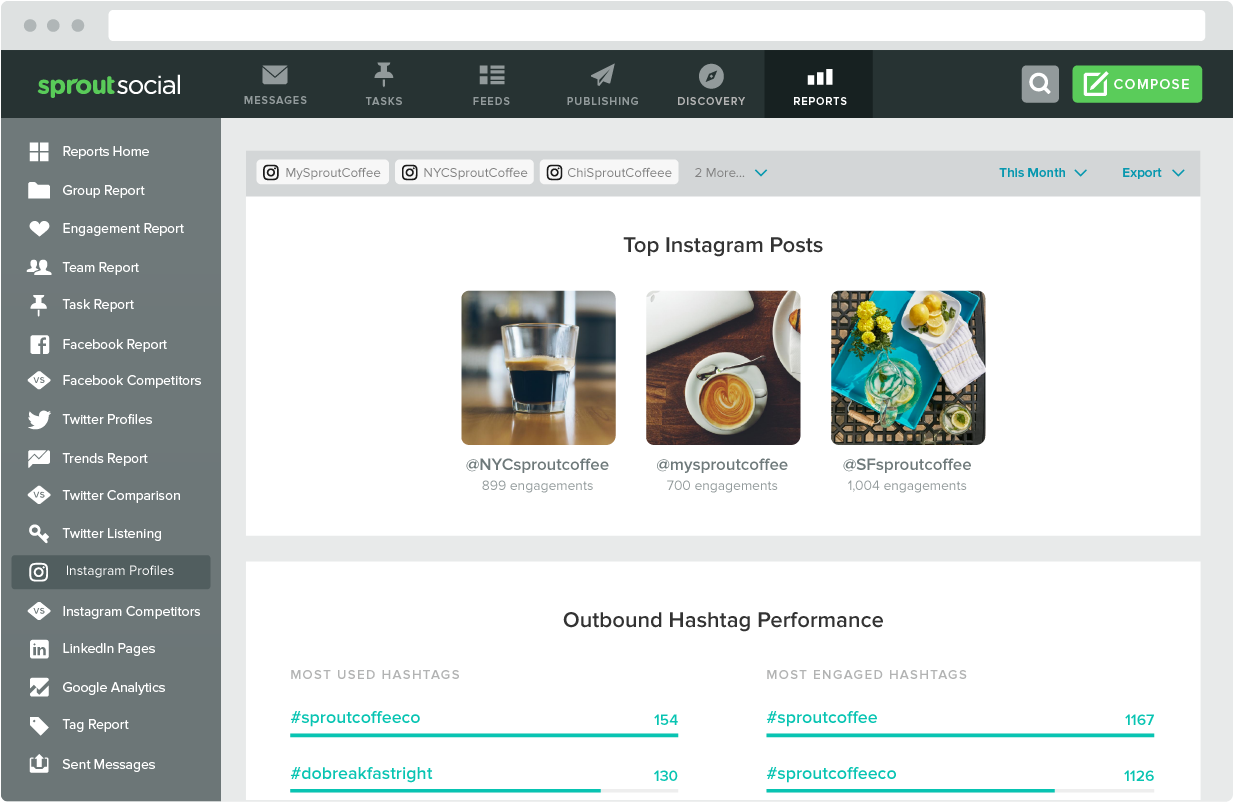Click the search magnifier button
This screenshot has height=802, width=1233.
click(x=1040, y=84)
